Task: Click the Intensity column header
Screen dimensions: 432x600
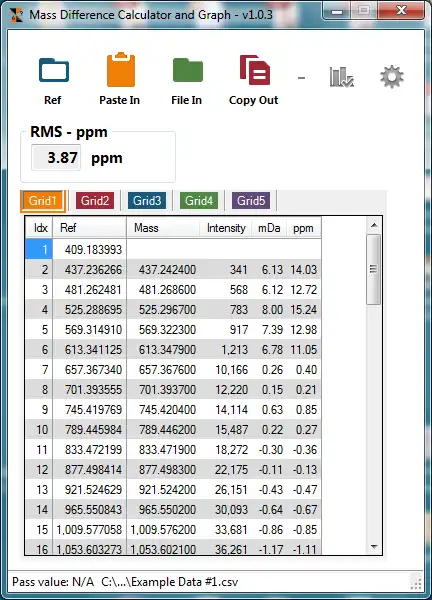Action: click(x=226, y=228)
